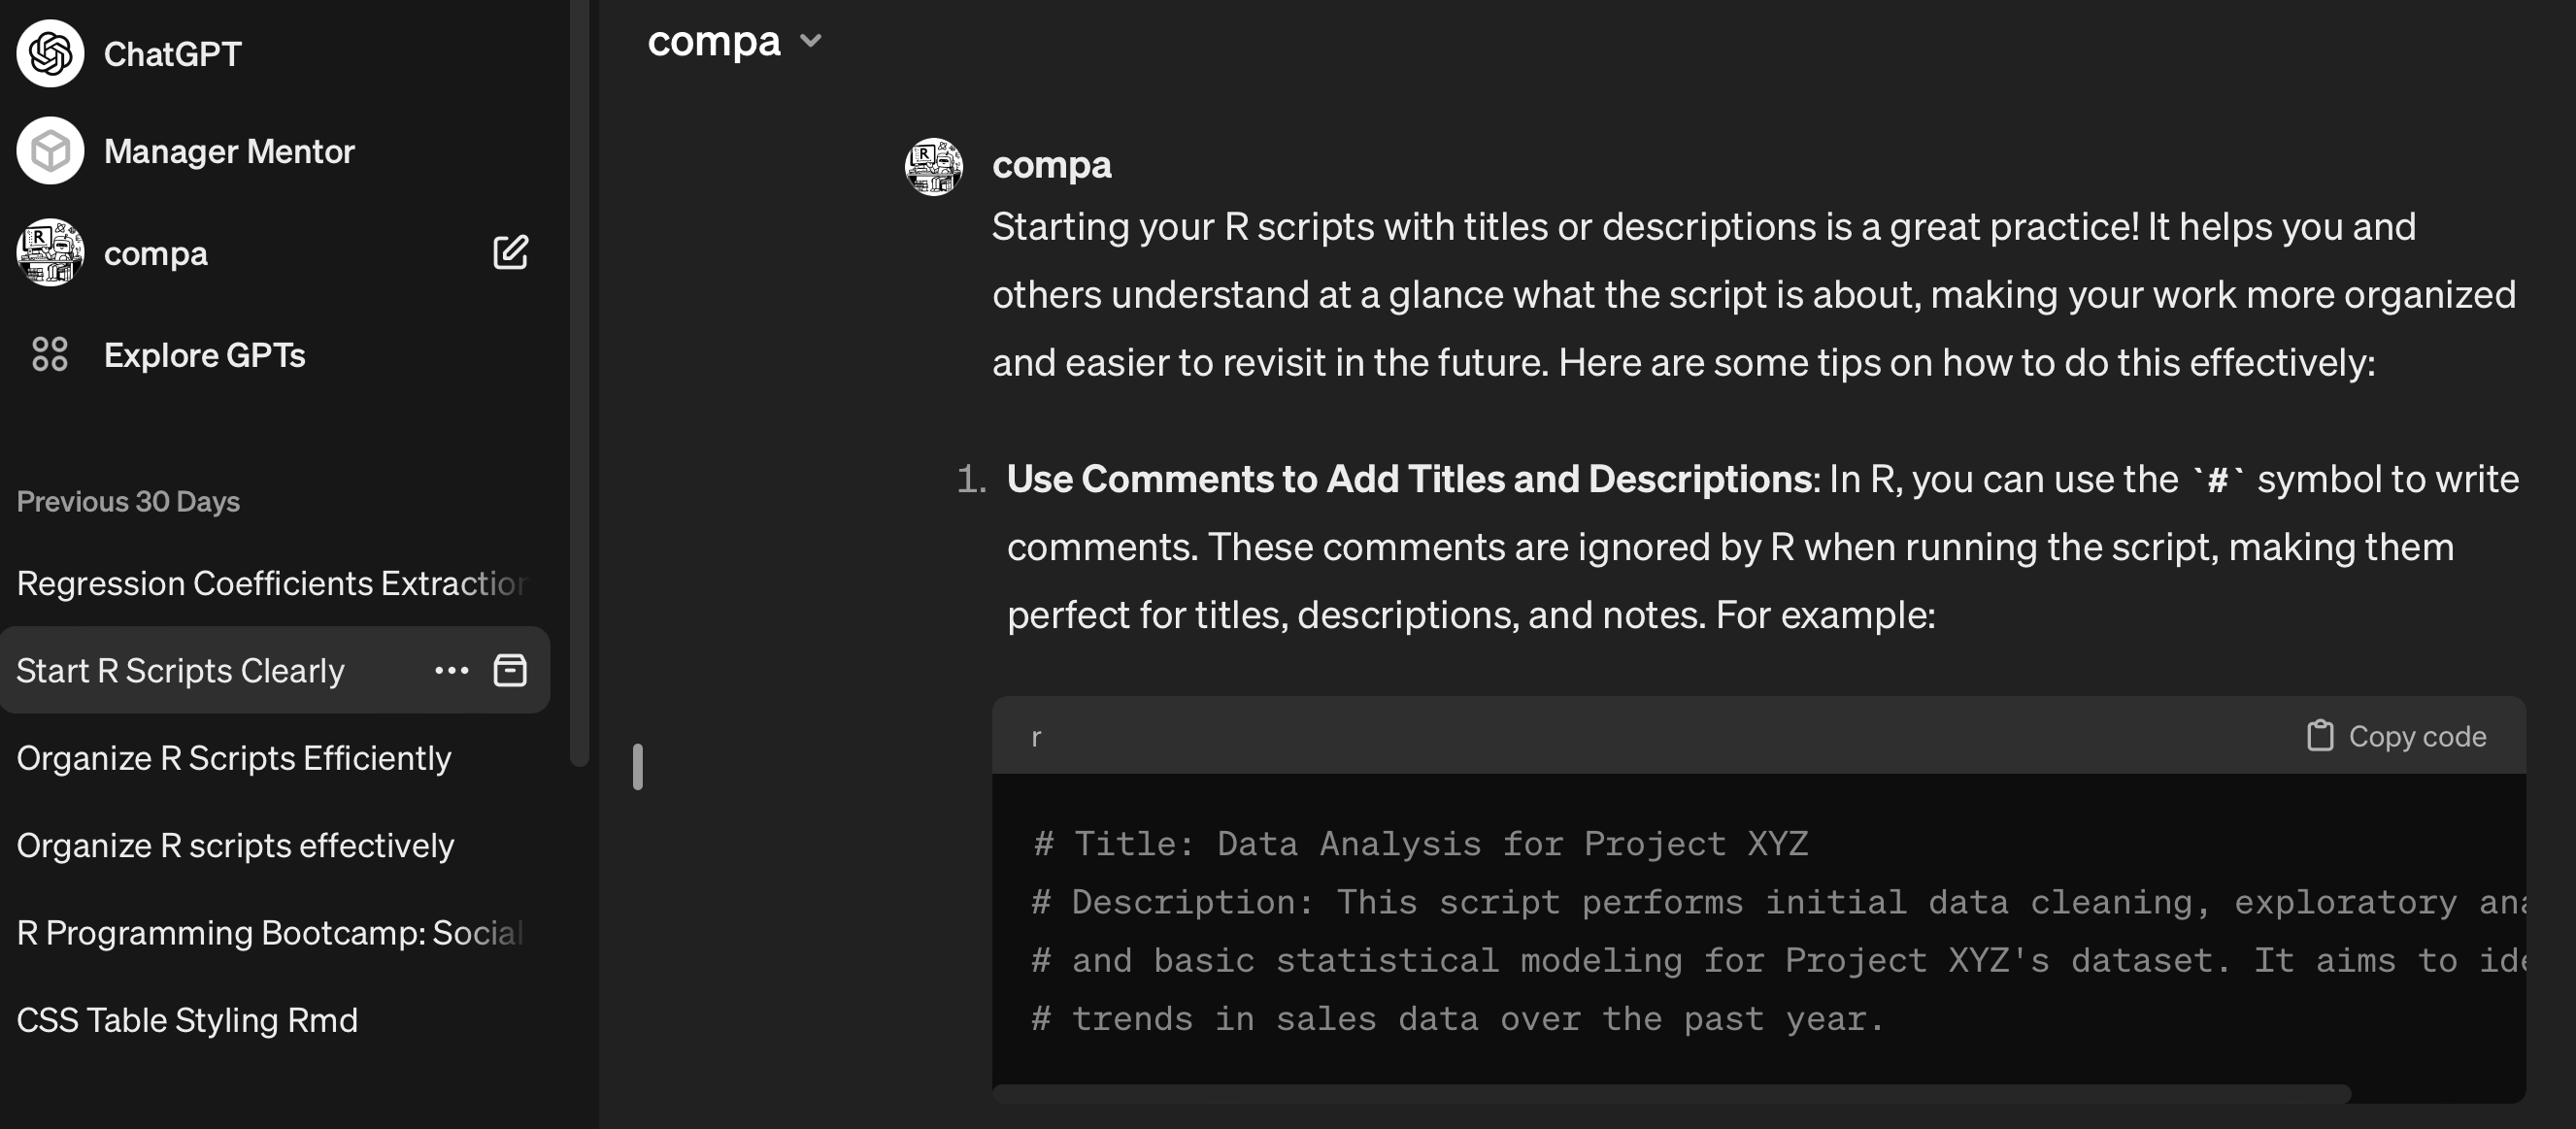Click the clipboard icon beside Copy code
The width and height of the screenshot is (2576, 1129).
2319,736
